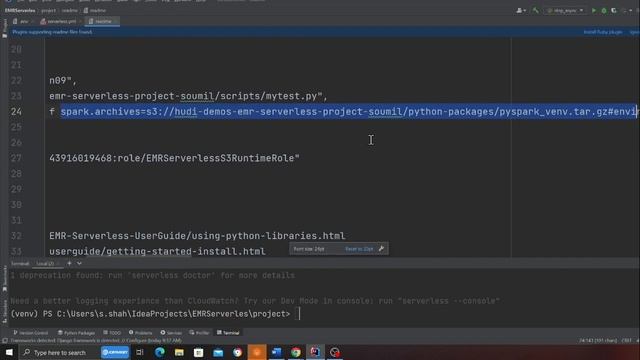
Task: Add new terminal session with plus icon
Action: 69,263
